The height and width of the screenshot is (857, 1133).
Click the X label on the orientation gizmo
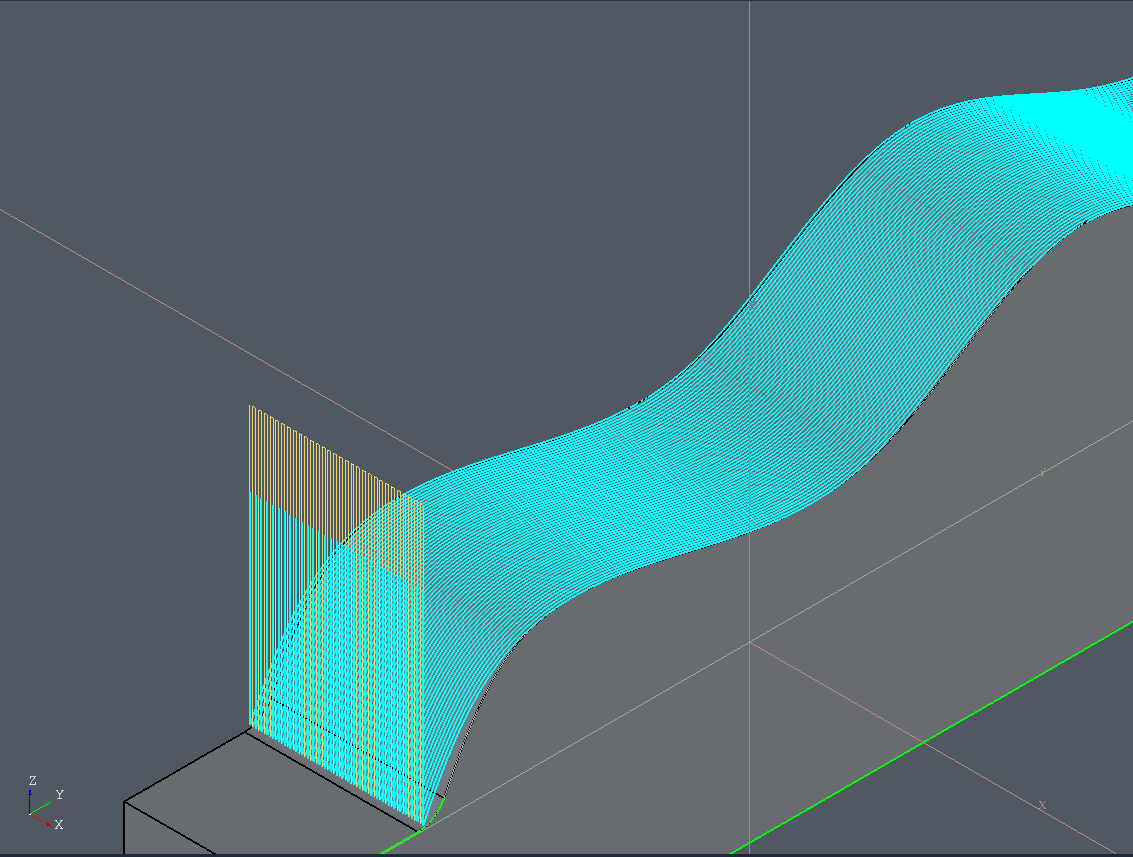pos(59,824)
